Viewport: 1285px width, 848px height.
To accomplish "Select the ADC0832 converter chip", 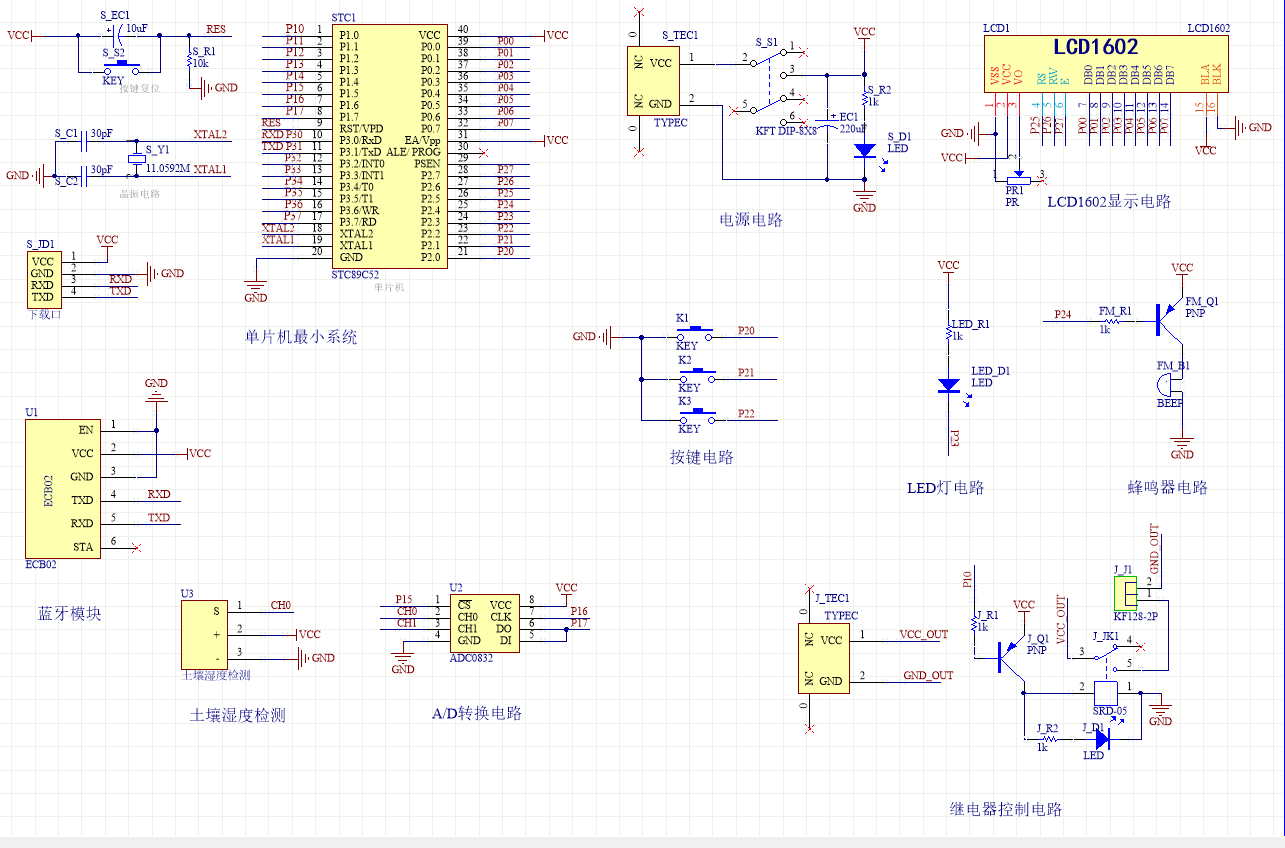I will pyautogui.click(x=483, y=623).
